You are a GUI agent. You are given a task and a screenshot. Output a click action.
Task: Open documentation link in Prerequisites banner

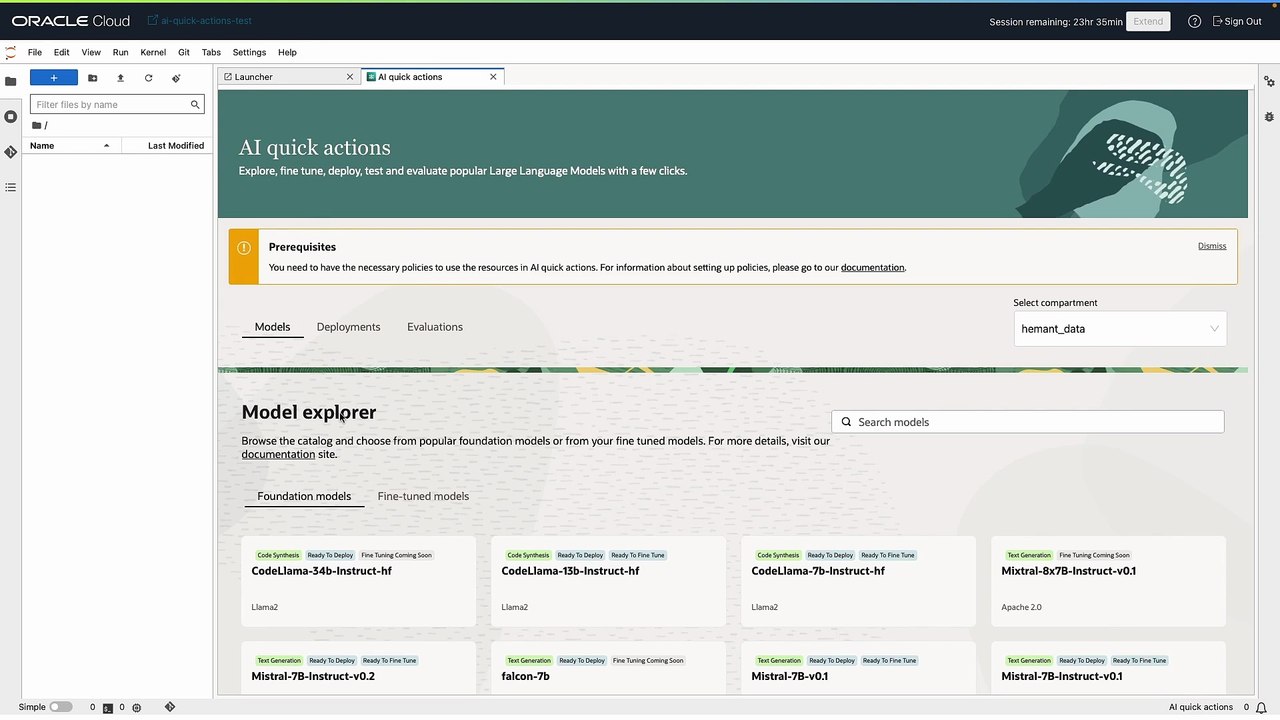[x=872, y=268]
